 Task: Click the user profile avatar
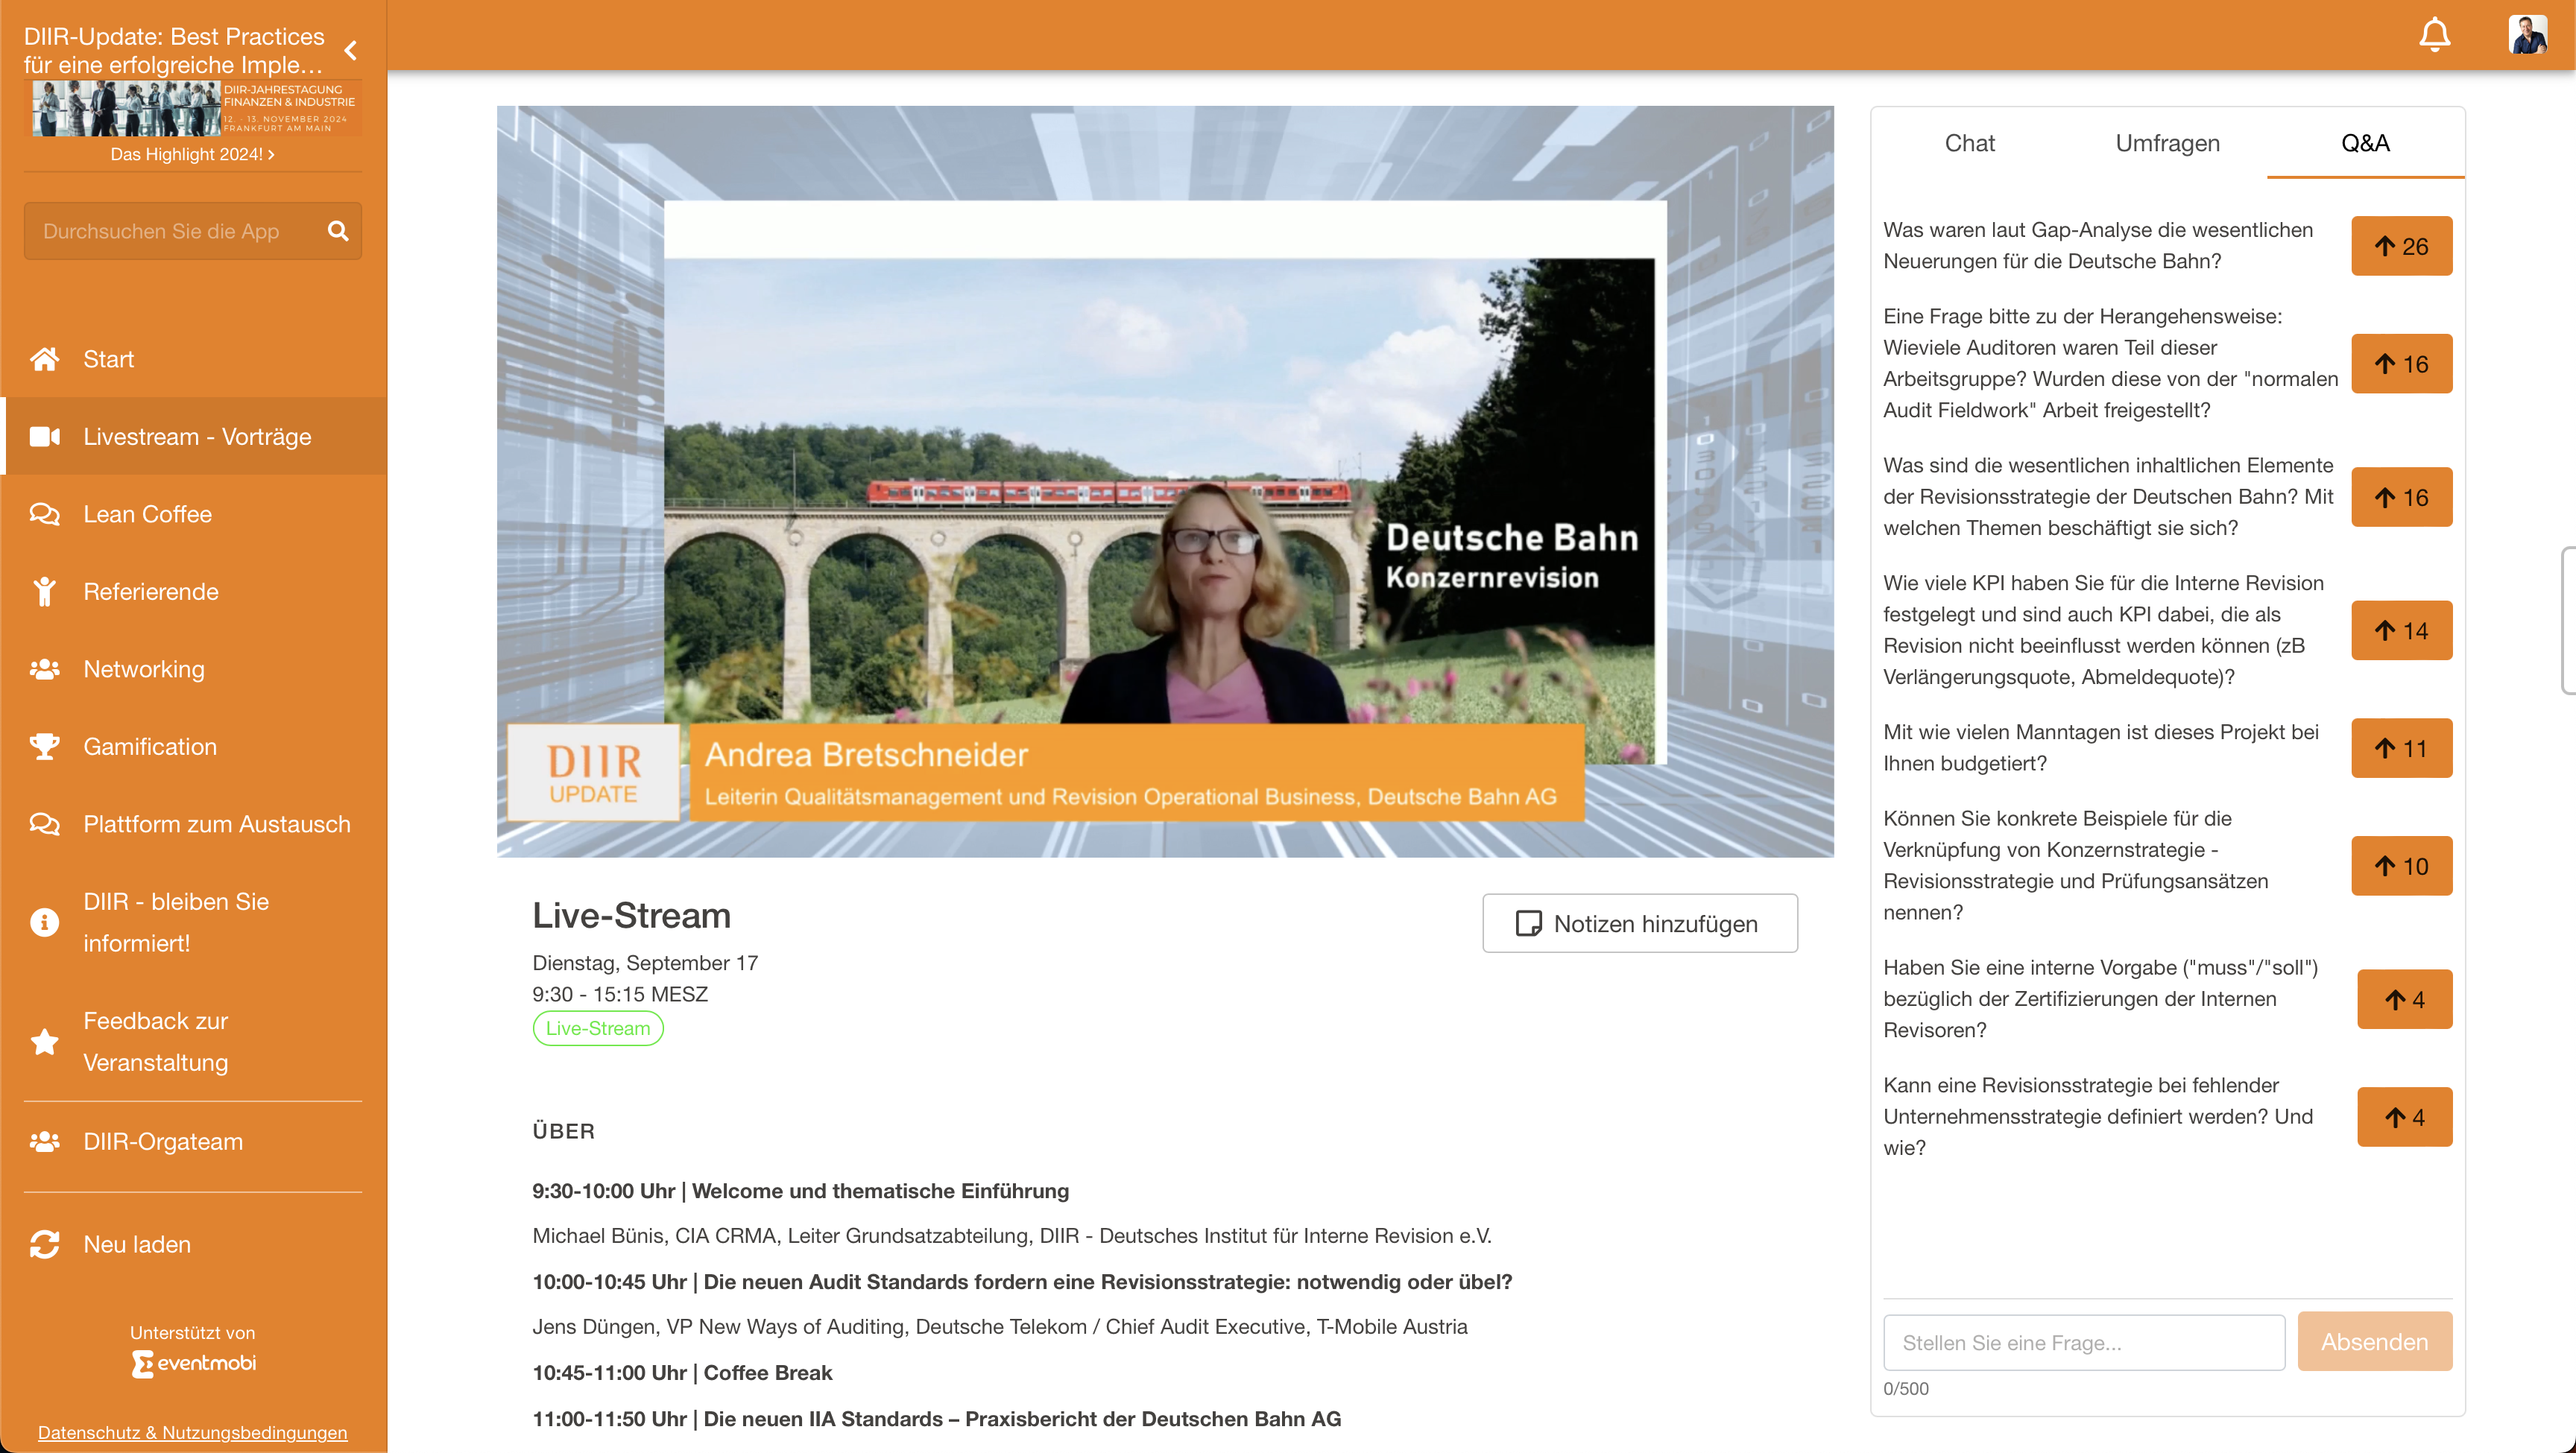coord(2527,35)
